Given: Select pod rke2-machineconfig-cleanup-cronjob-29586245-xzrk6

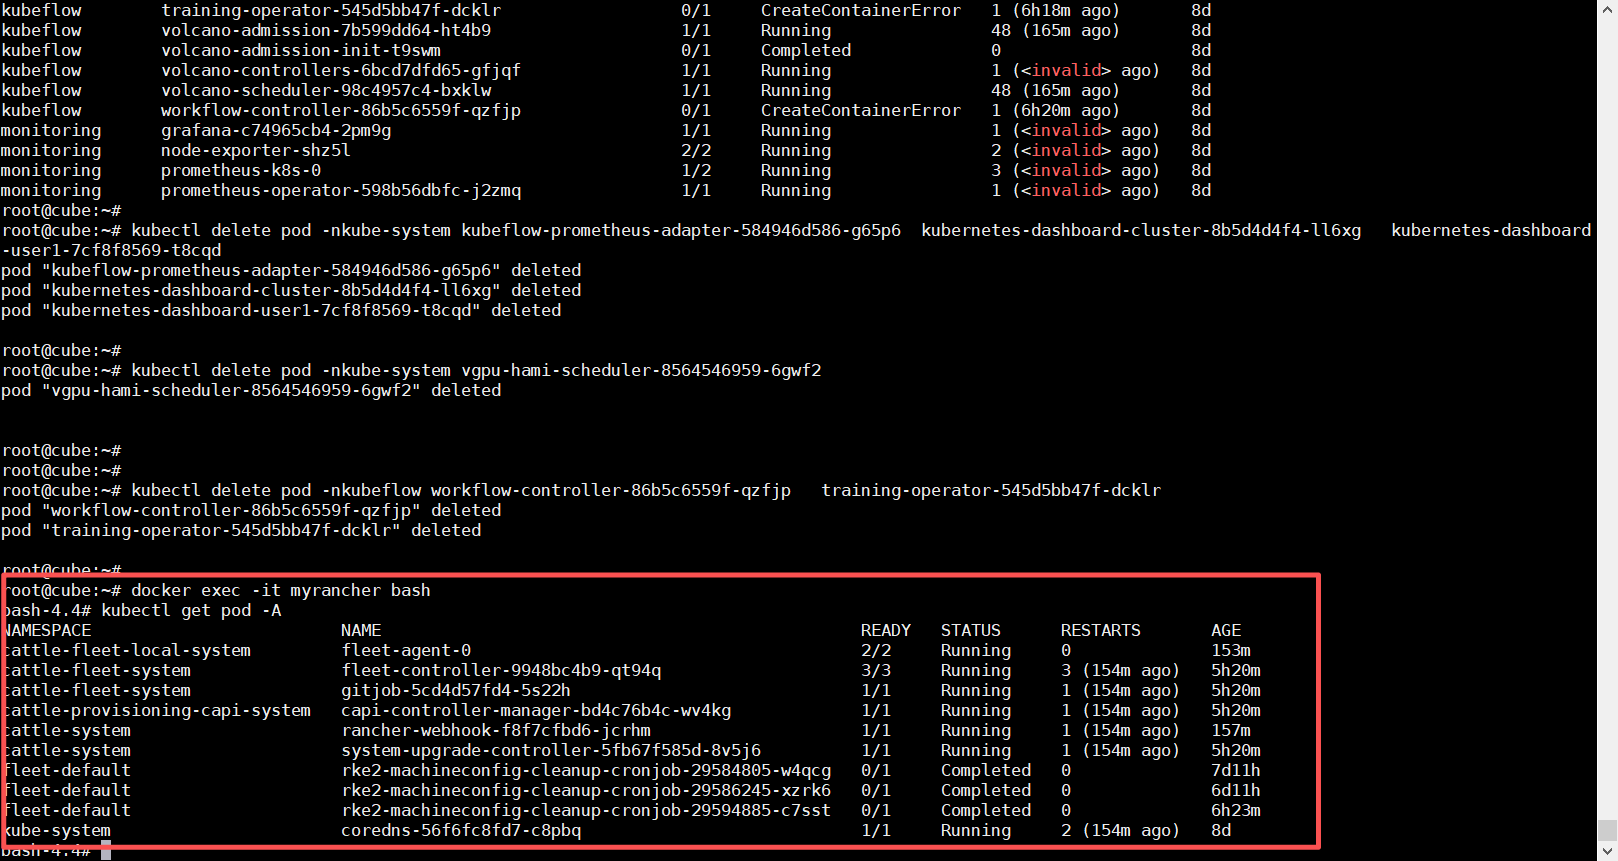Looking at the screenshot, I should (586, 790).
